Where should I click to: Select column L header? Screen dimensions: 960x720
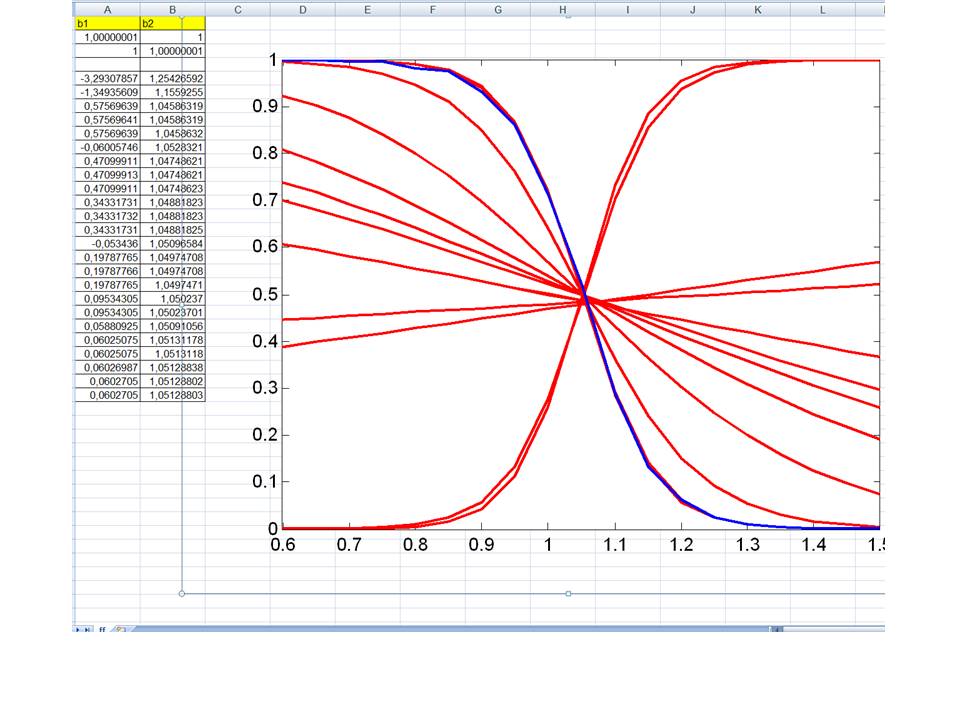click(822, 9)
